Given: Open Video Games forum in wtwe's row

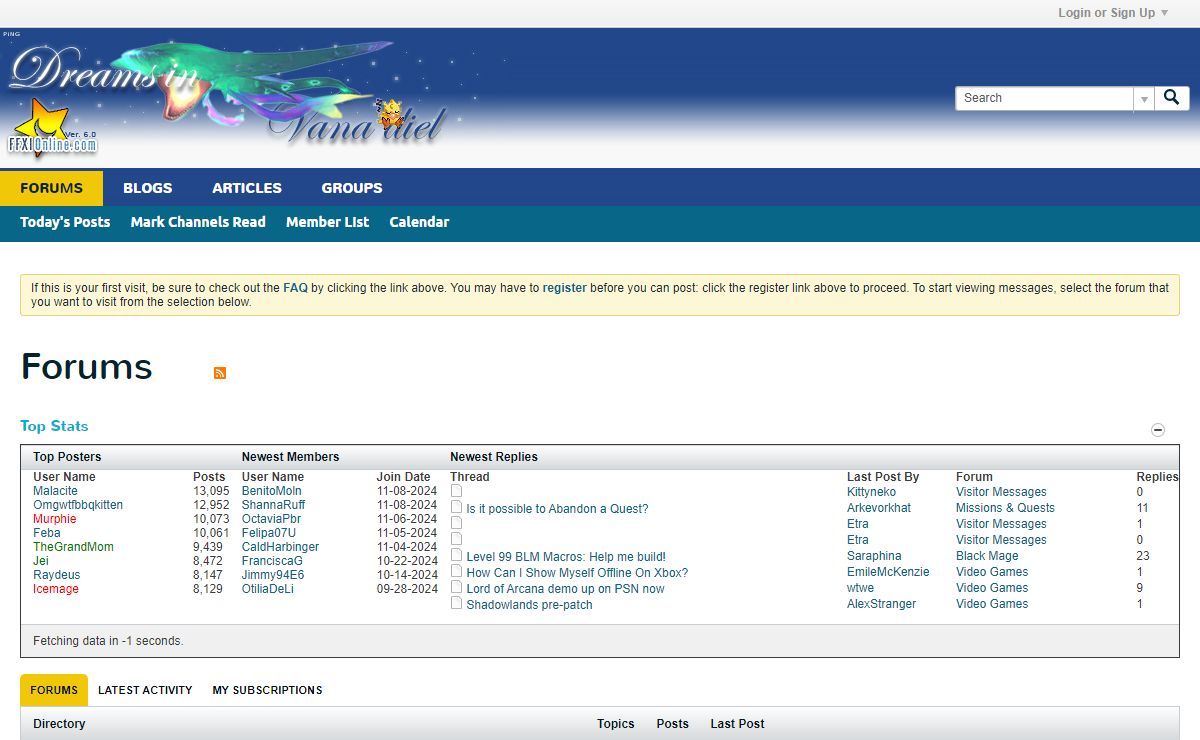Looking at the screenshot, I should coord(992,588).
